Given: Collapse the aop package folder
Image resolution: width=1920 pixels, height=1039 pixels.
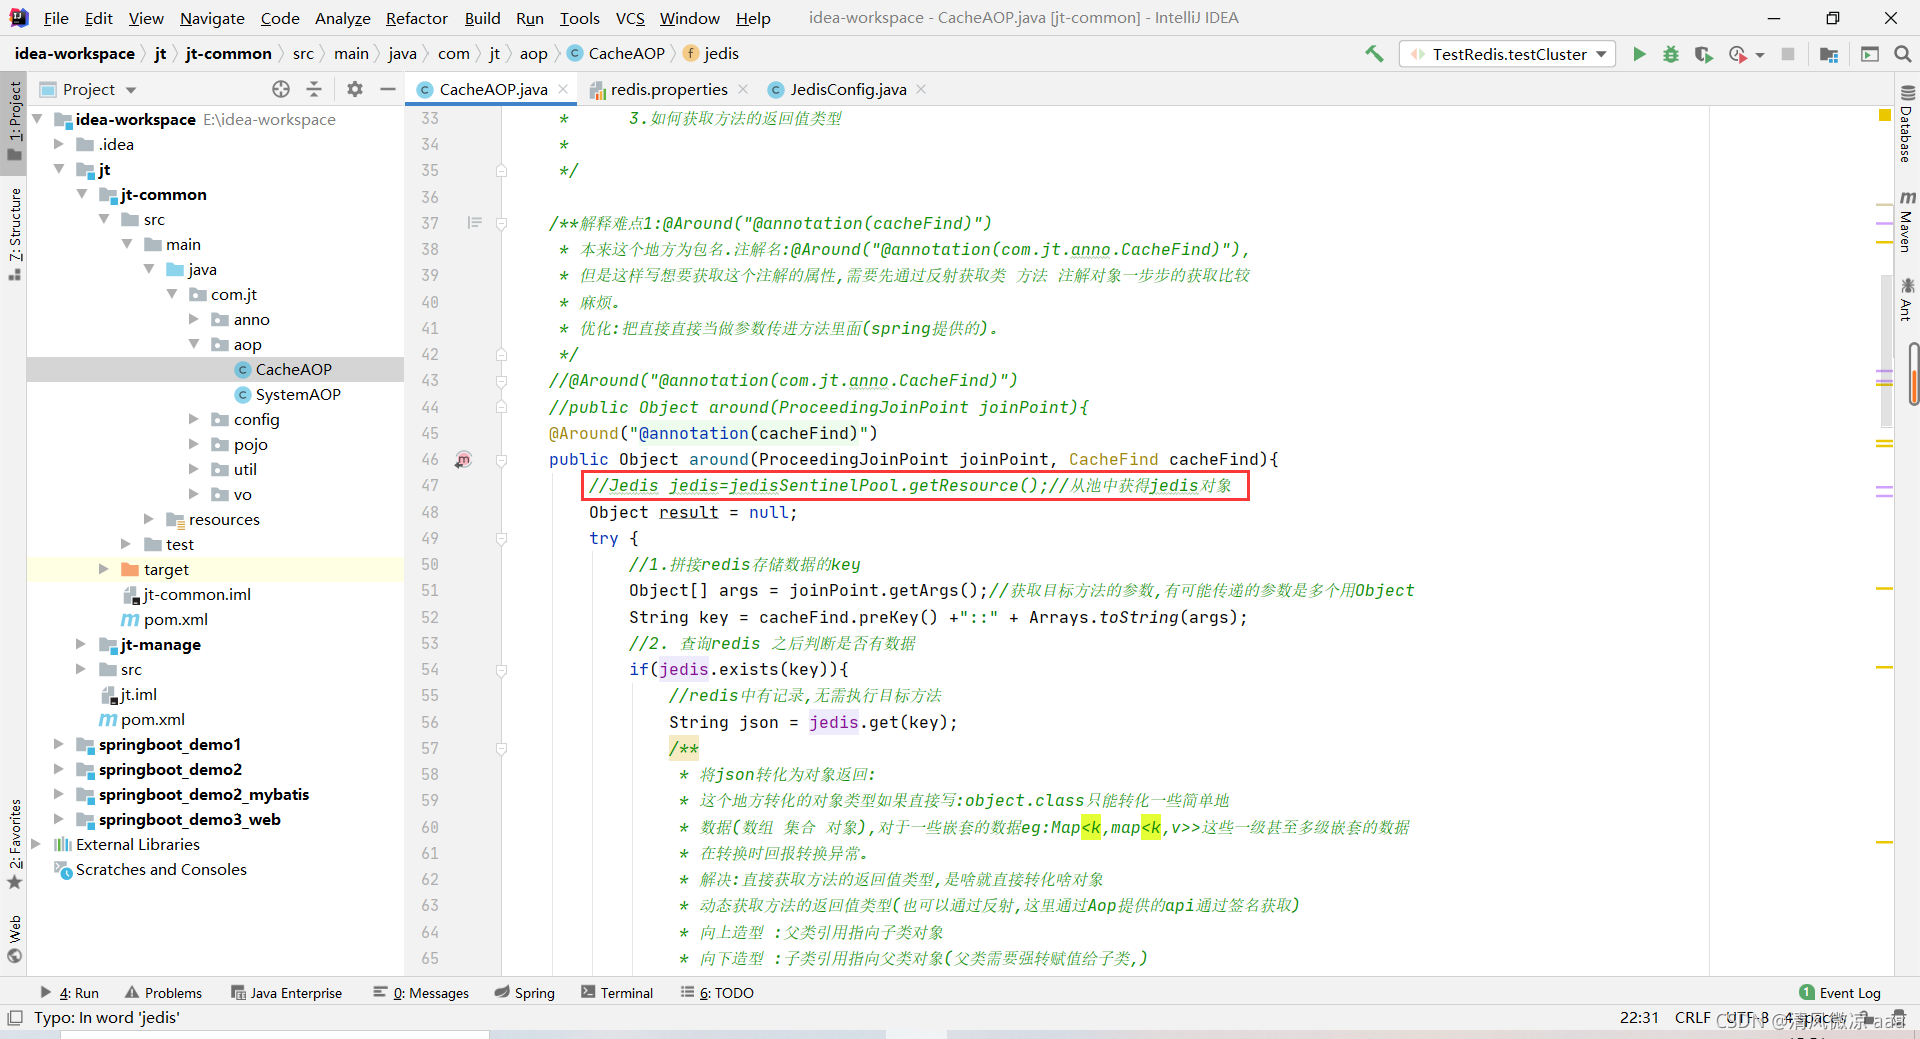Looking at the screenshot, I should pos(194,344).
